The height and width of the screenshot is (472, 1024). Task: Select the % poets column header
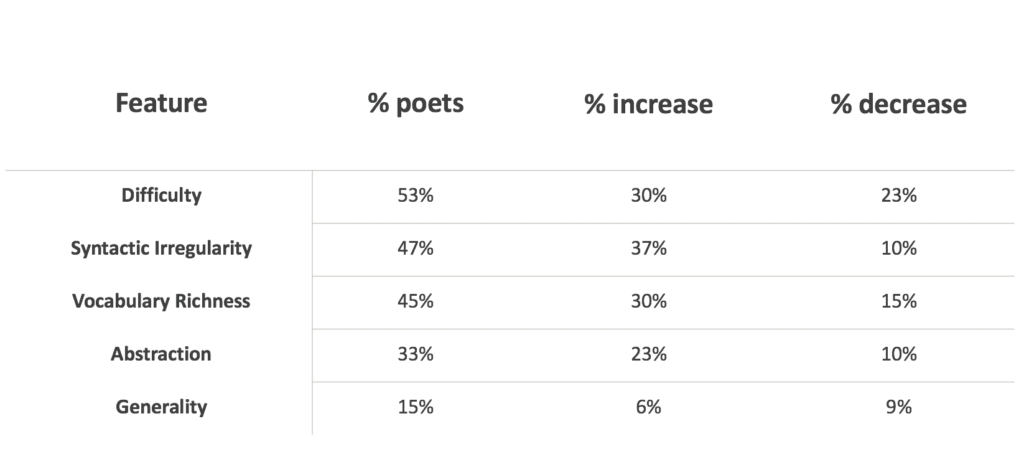pos(416,104)
